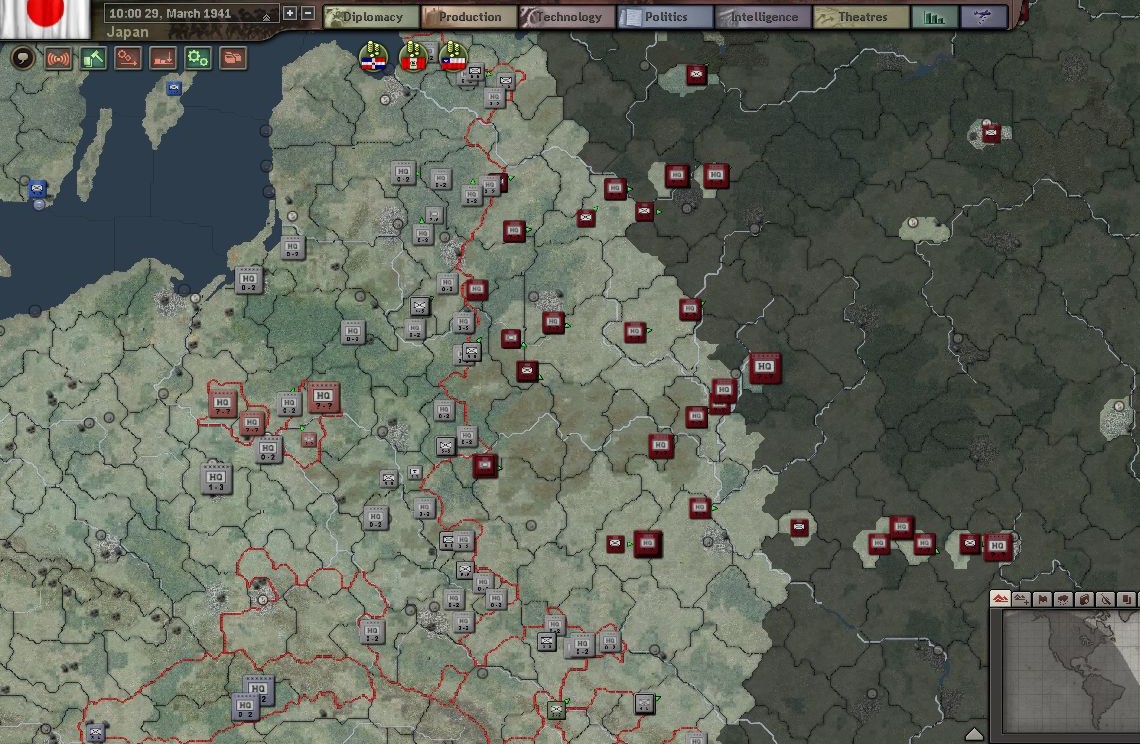
Task: Click the green gears alert icon
Action: pyautogui.click(x=198, y=59)
